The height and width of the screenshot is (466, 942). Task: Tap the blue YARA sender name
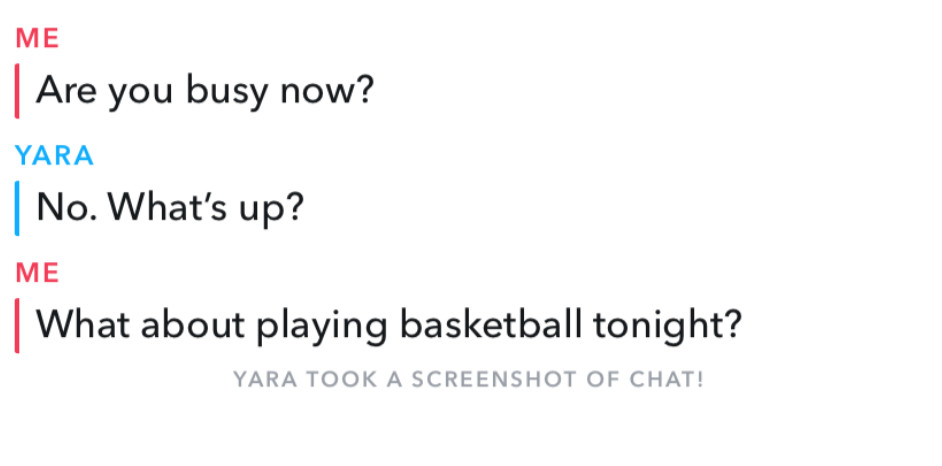[x=55, y=156]
